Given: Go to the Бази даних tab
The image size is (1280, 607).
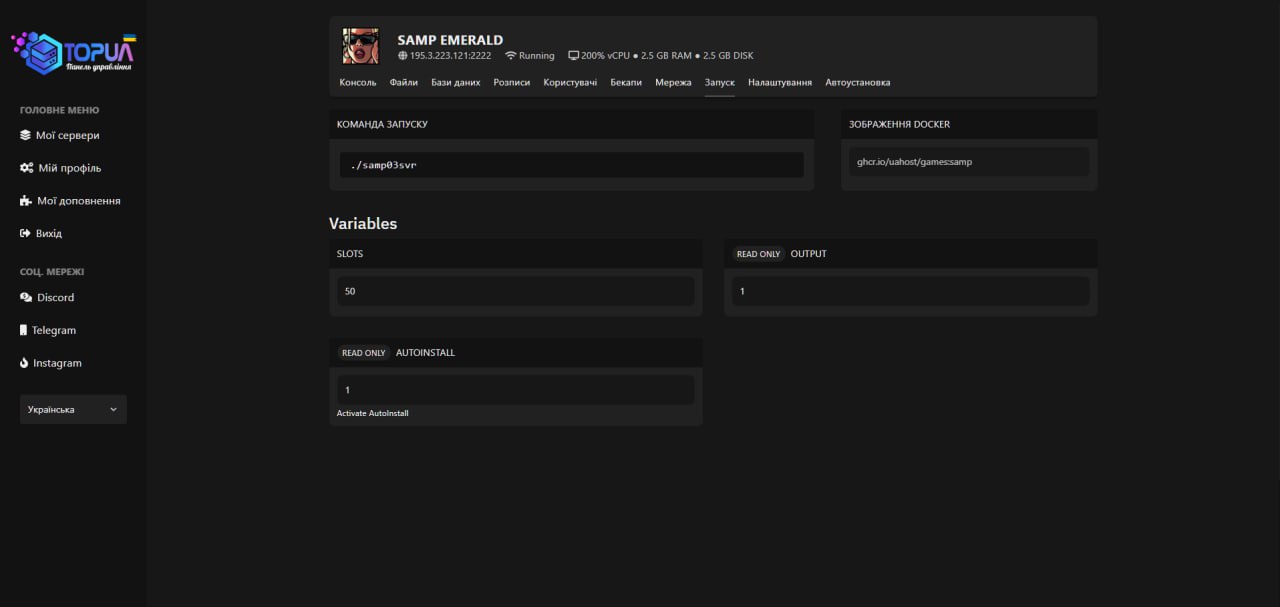Looking at the screenshot, I should coord(455,82).
